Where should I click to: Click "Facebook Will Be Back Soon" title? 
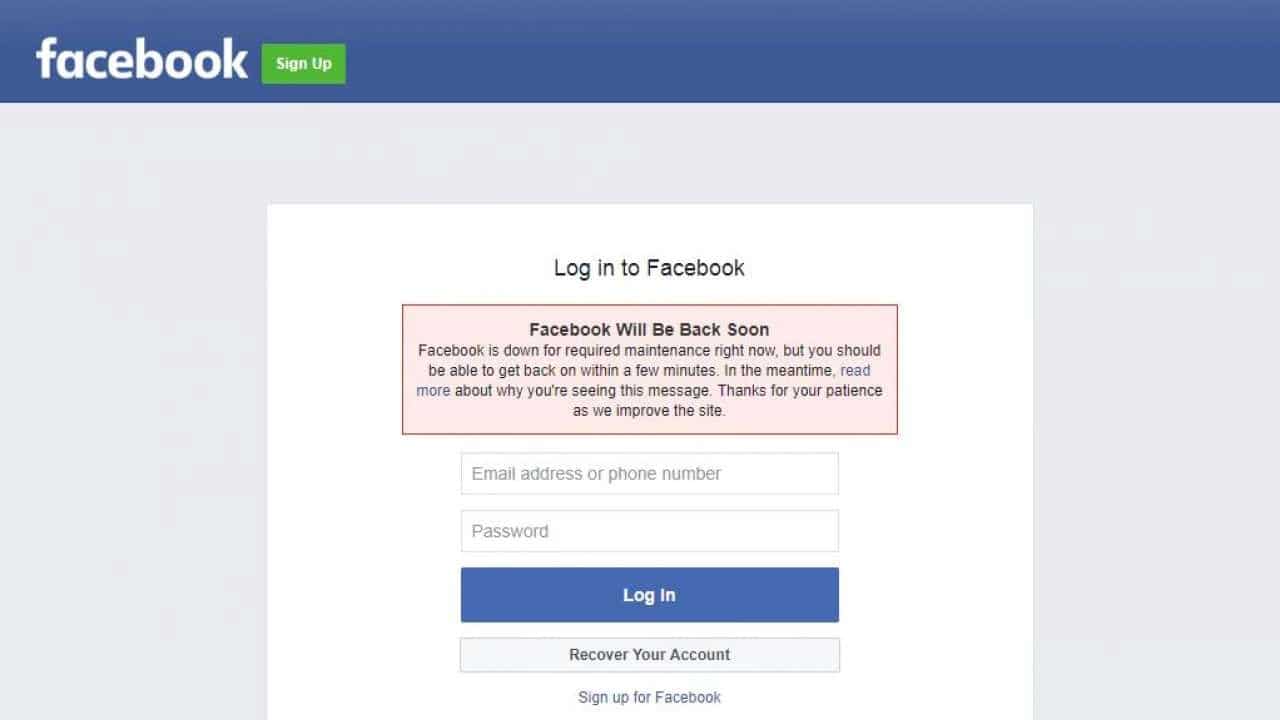pyautogui.click(x=649, y=329)
